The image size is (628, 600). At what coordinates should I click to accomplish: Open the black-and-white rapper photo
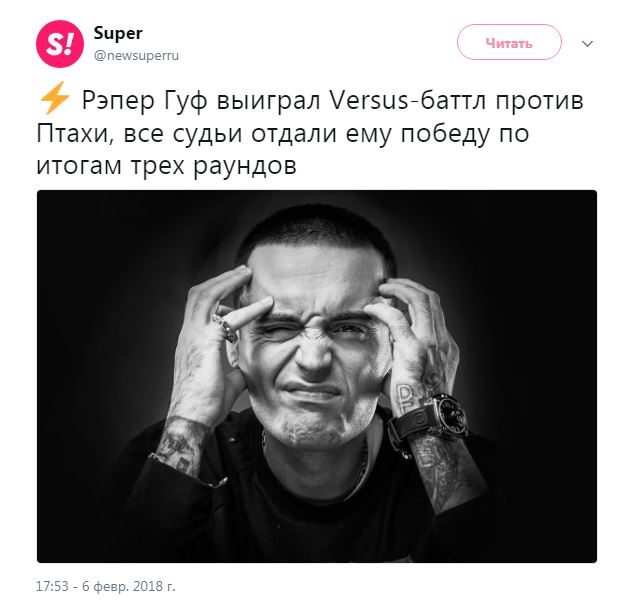point(317,377)
